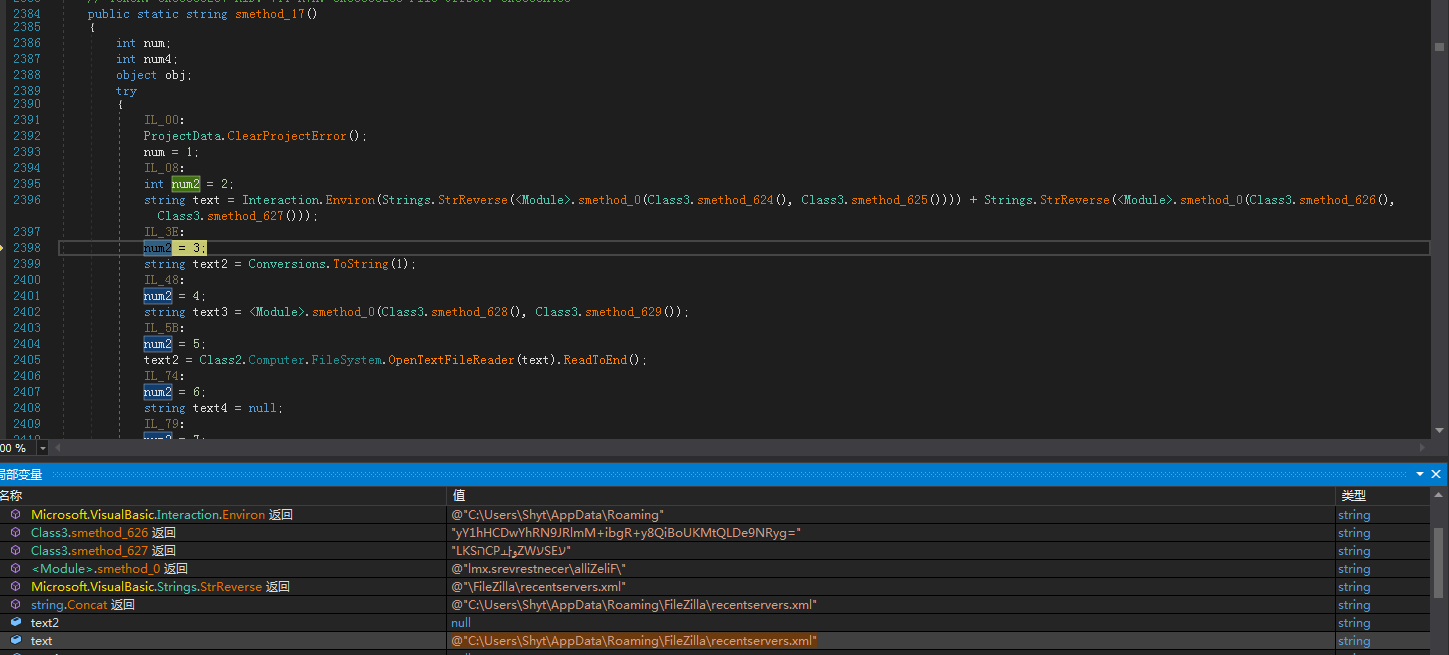Select the Microsoft.VisualBasic.Interaction.Environ return row
Viewport: 1449px width, 655px height.
716,515
